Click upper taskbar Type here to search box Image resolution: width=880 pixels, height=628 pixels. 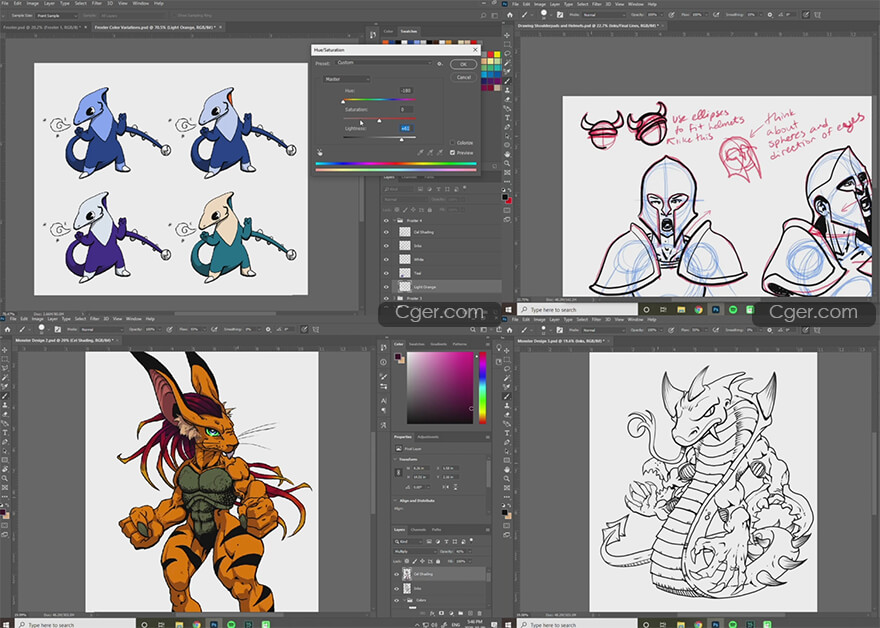pos(578,310)
